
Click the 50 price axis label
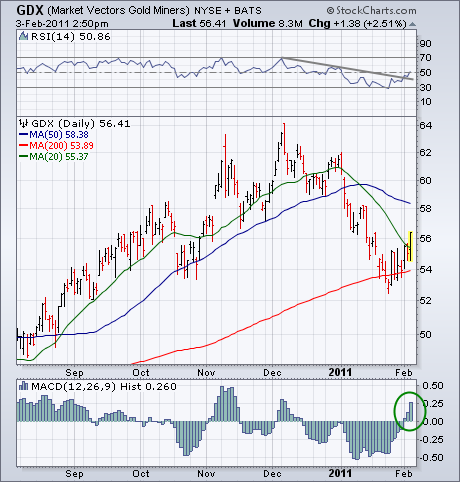click(x=426, y=335)
